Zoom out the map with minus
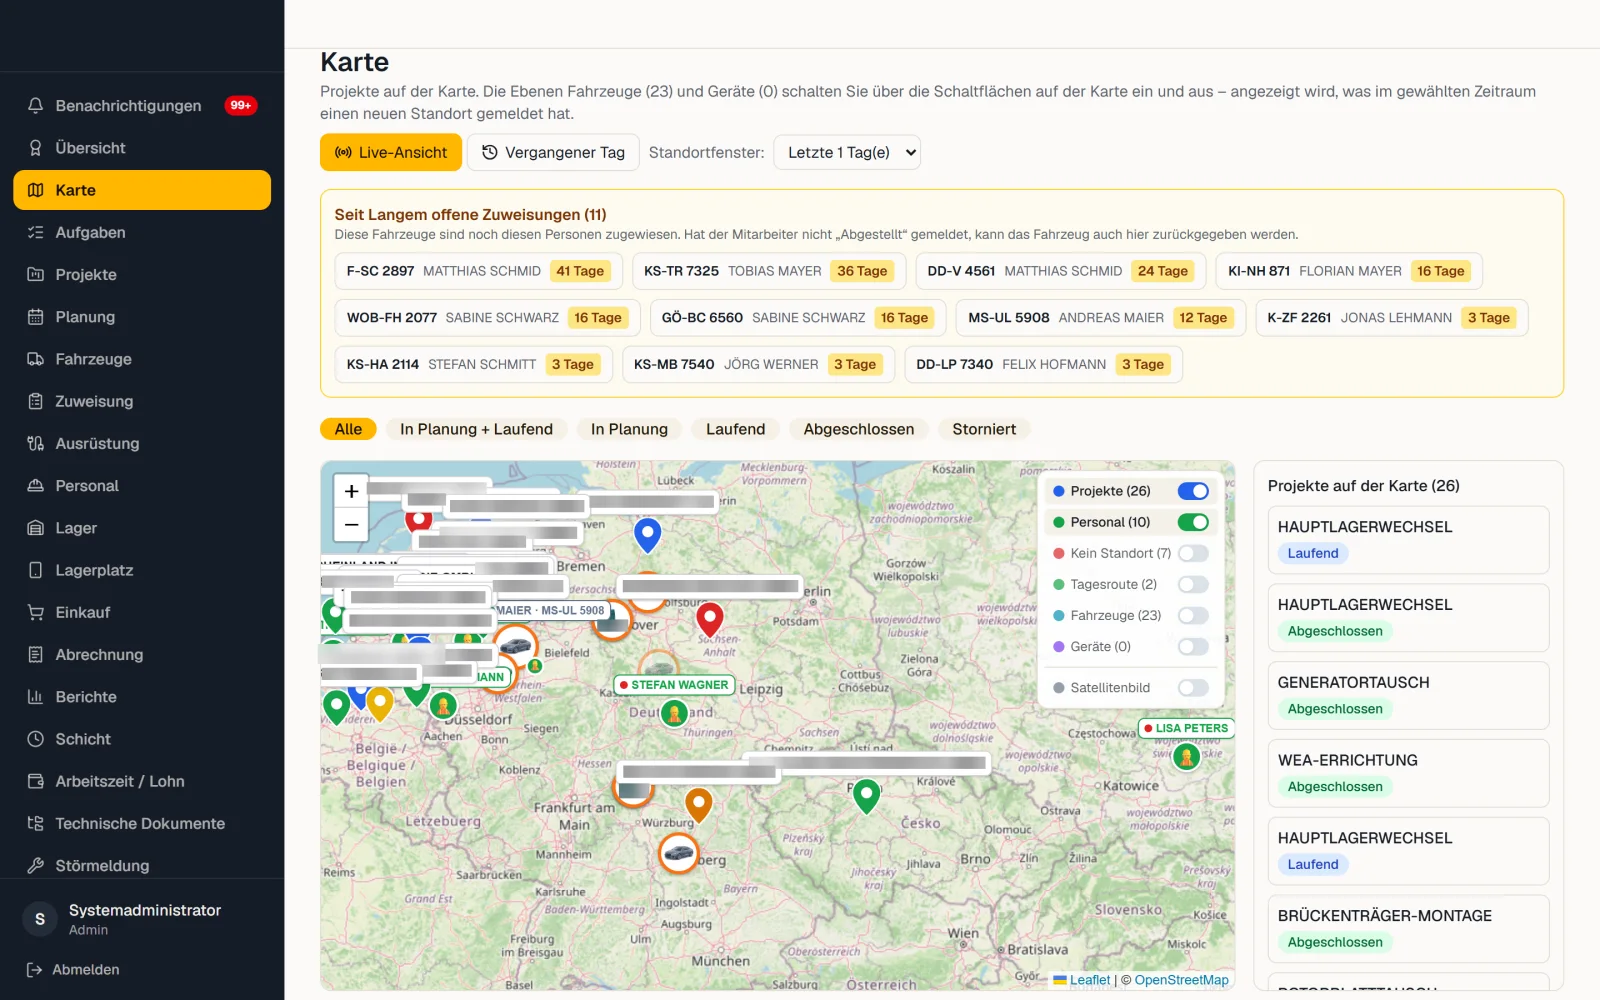The height and width of the screenshot is (1000, 1600). pos(351,524)
